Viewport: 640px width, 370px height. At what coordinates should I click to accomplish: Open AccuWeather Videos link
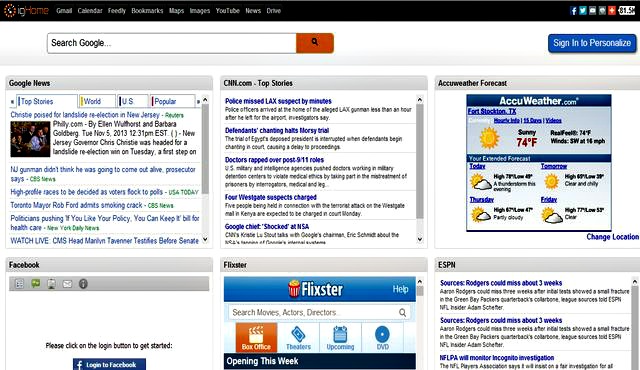553,120
